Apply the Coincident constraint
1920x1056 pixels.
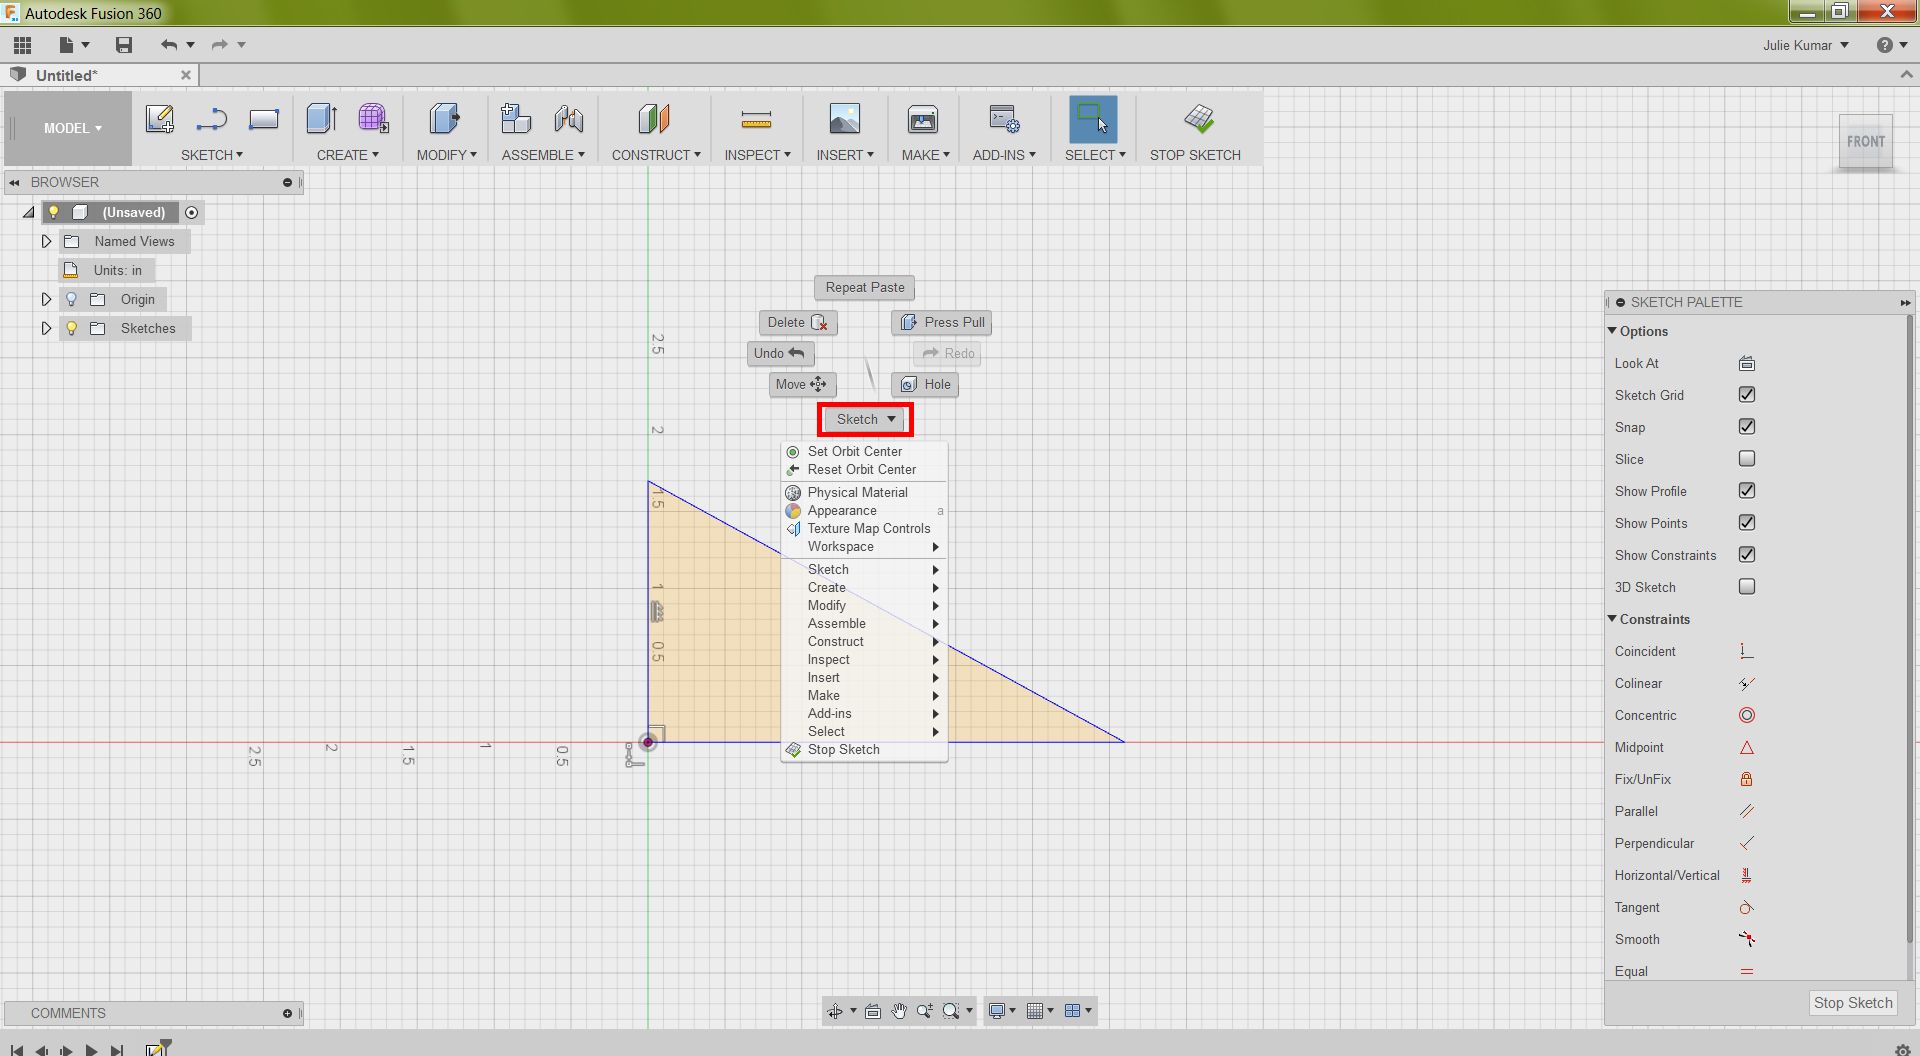click(1746, 650)
